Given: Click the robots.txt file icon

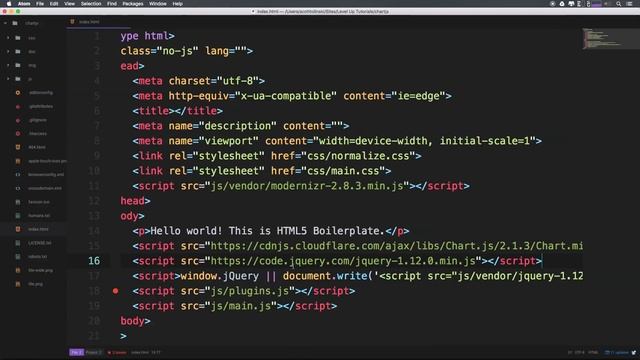Looking at the screenshot, I should click(x=18, y=257).
